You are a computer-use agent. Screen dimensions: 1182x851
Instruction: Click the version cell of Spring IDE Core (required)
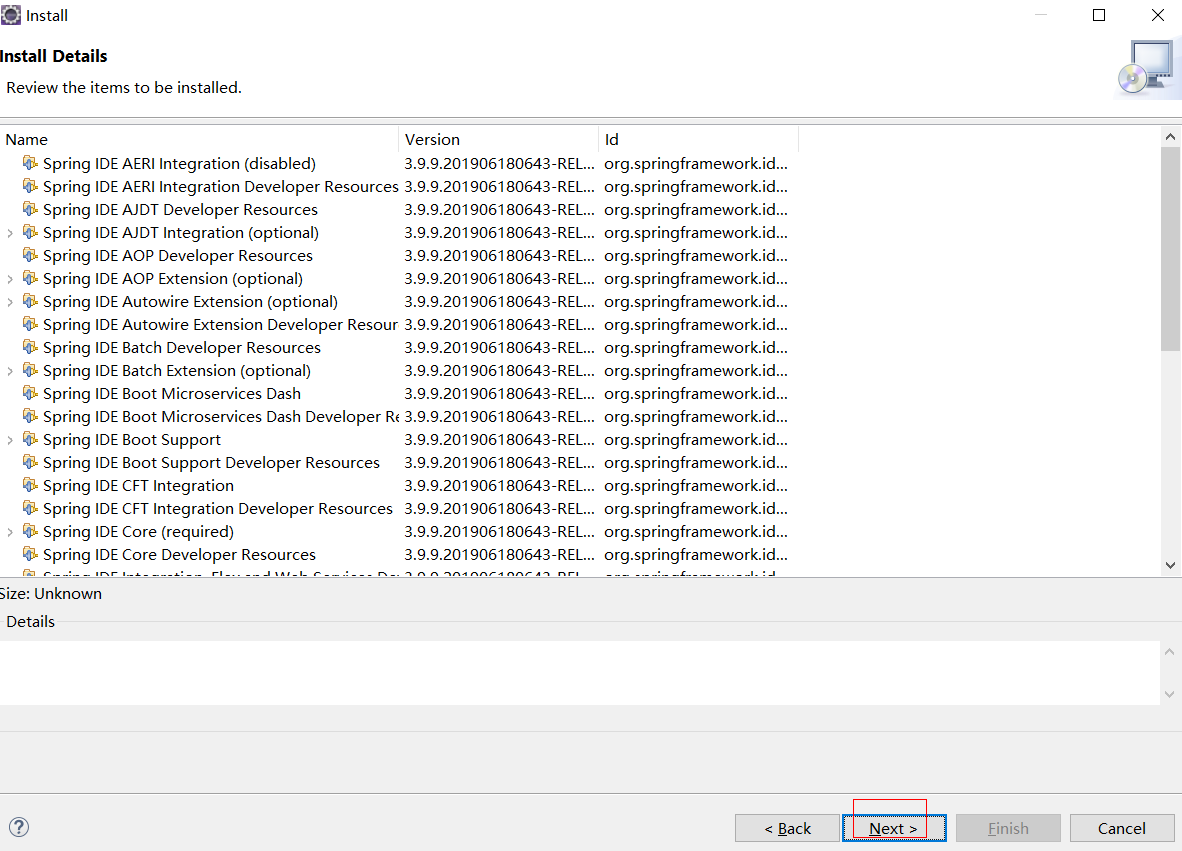pos(499,531)
